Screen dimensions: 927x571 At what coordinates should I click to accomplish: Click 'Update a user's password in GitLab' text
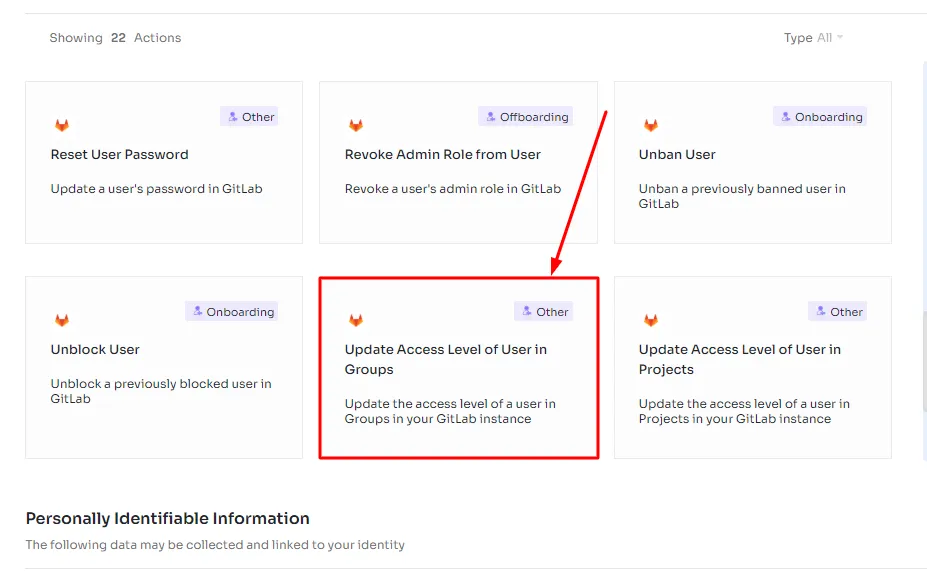pyautogui.click(x=156, y=189)
